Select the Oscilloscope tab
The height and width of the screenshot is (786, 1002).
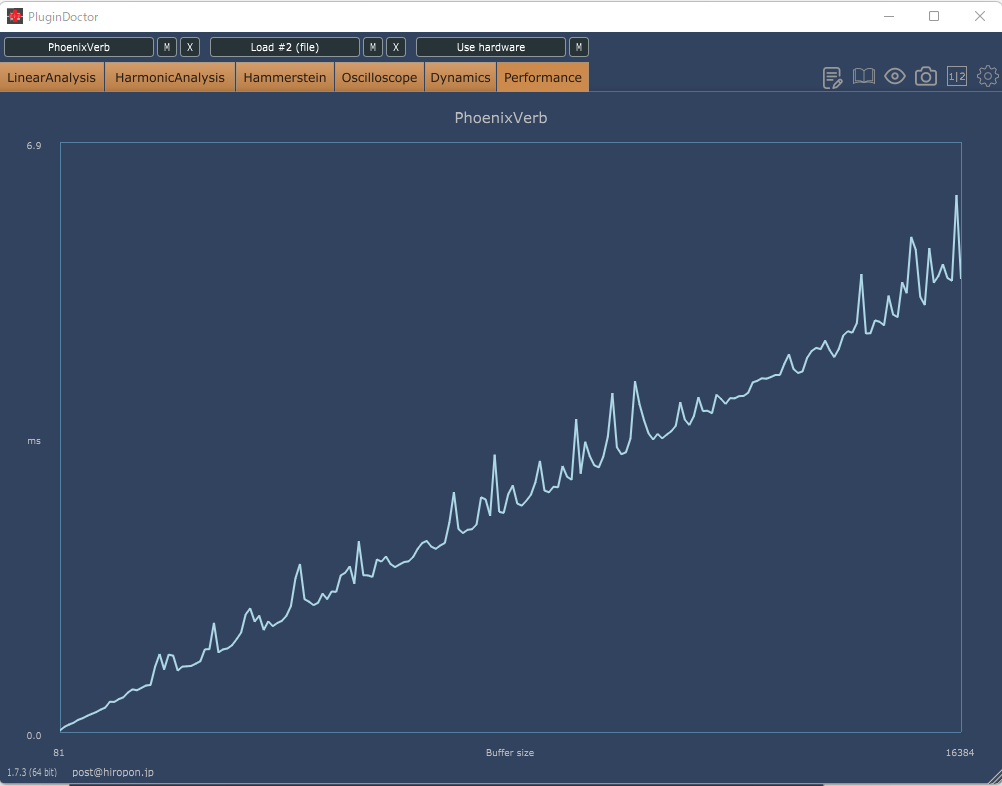click(379, 77)
